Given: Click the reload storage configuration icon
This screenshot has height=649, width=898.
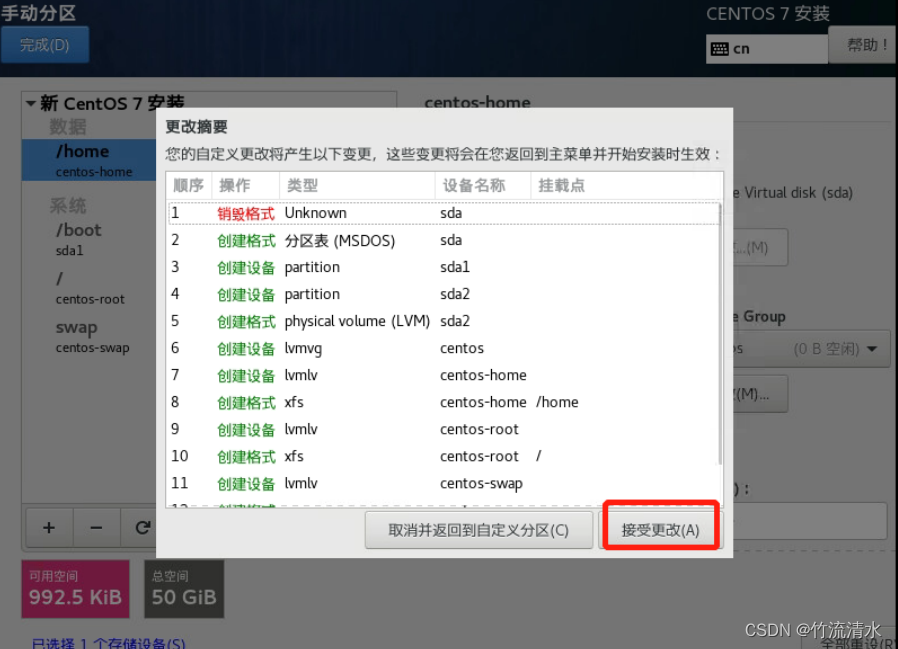Looking at the screenshot, I should [x=142, y=528].
